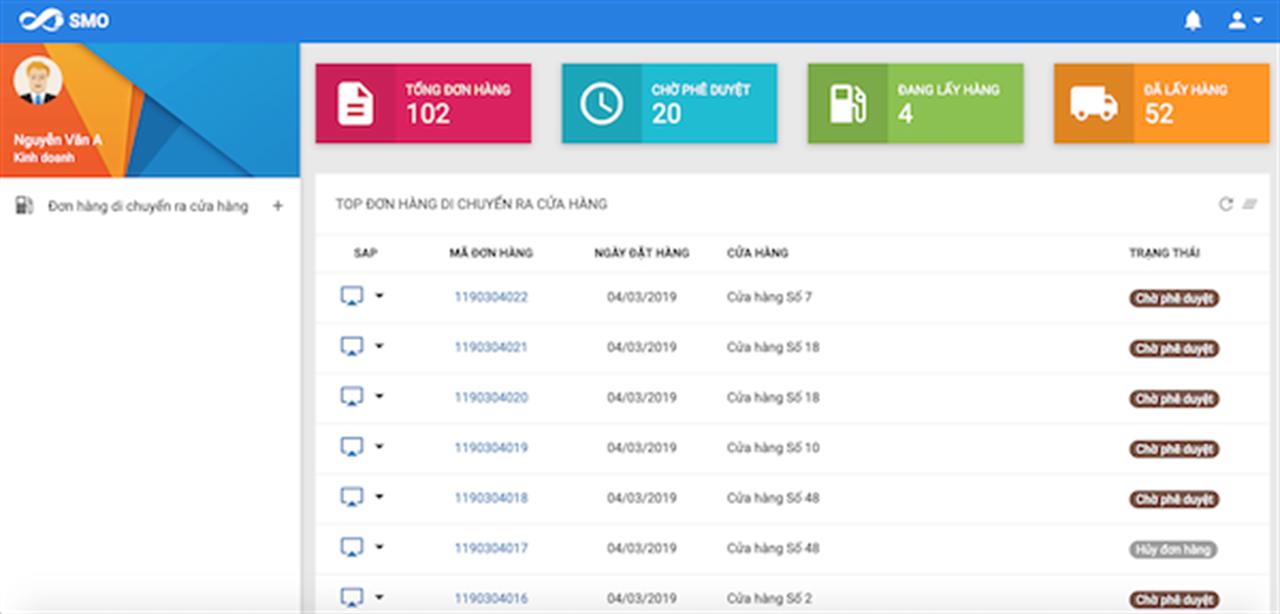The width and height of the screenshot is (1280, 614).
Task: Open the Chờ phê duyệt 20 card
Action: click(669, 103)
